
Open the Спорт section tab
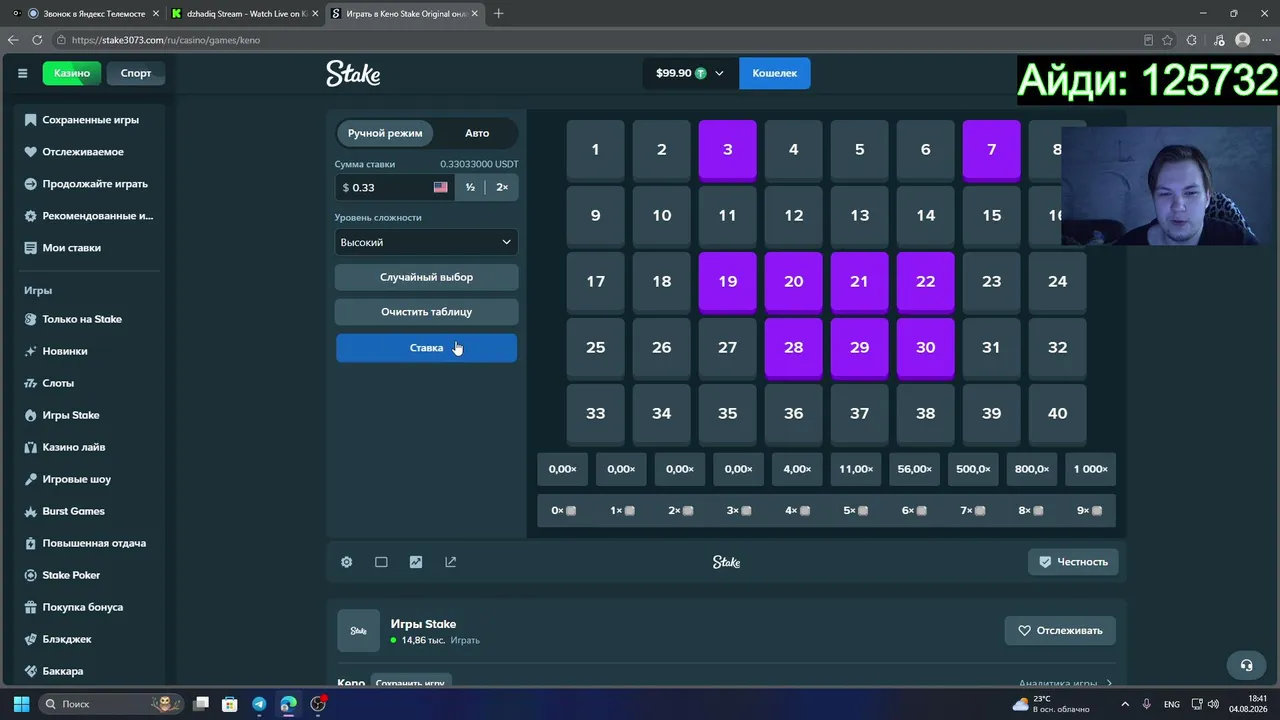(x=136, y=73)
